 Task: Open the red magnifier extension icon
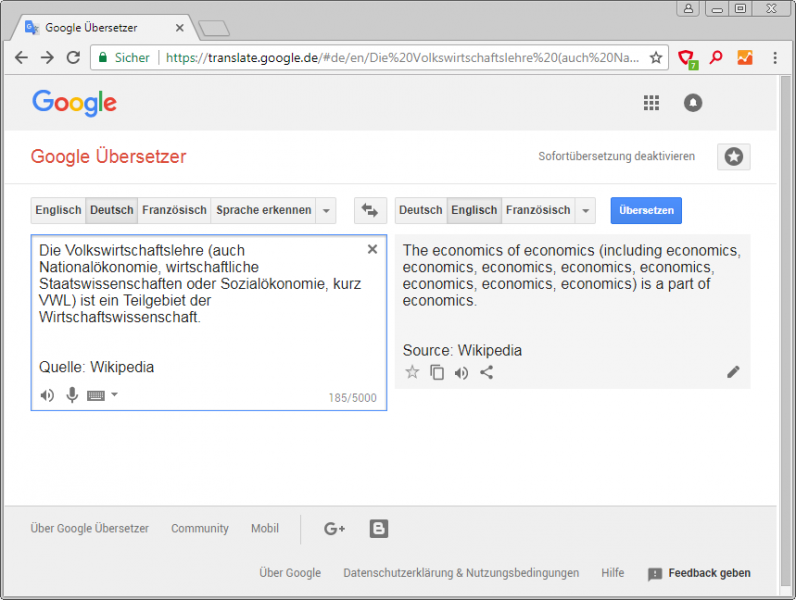click(716, 57)
